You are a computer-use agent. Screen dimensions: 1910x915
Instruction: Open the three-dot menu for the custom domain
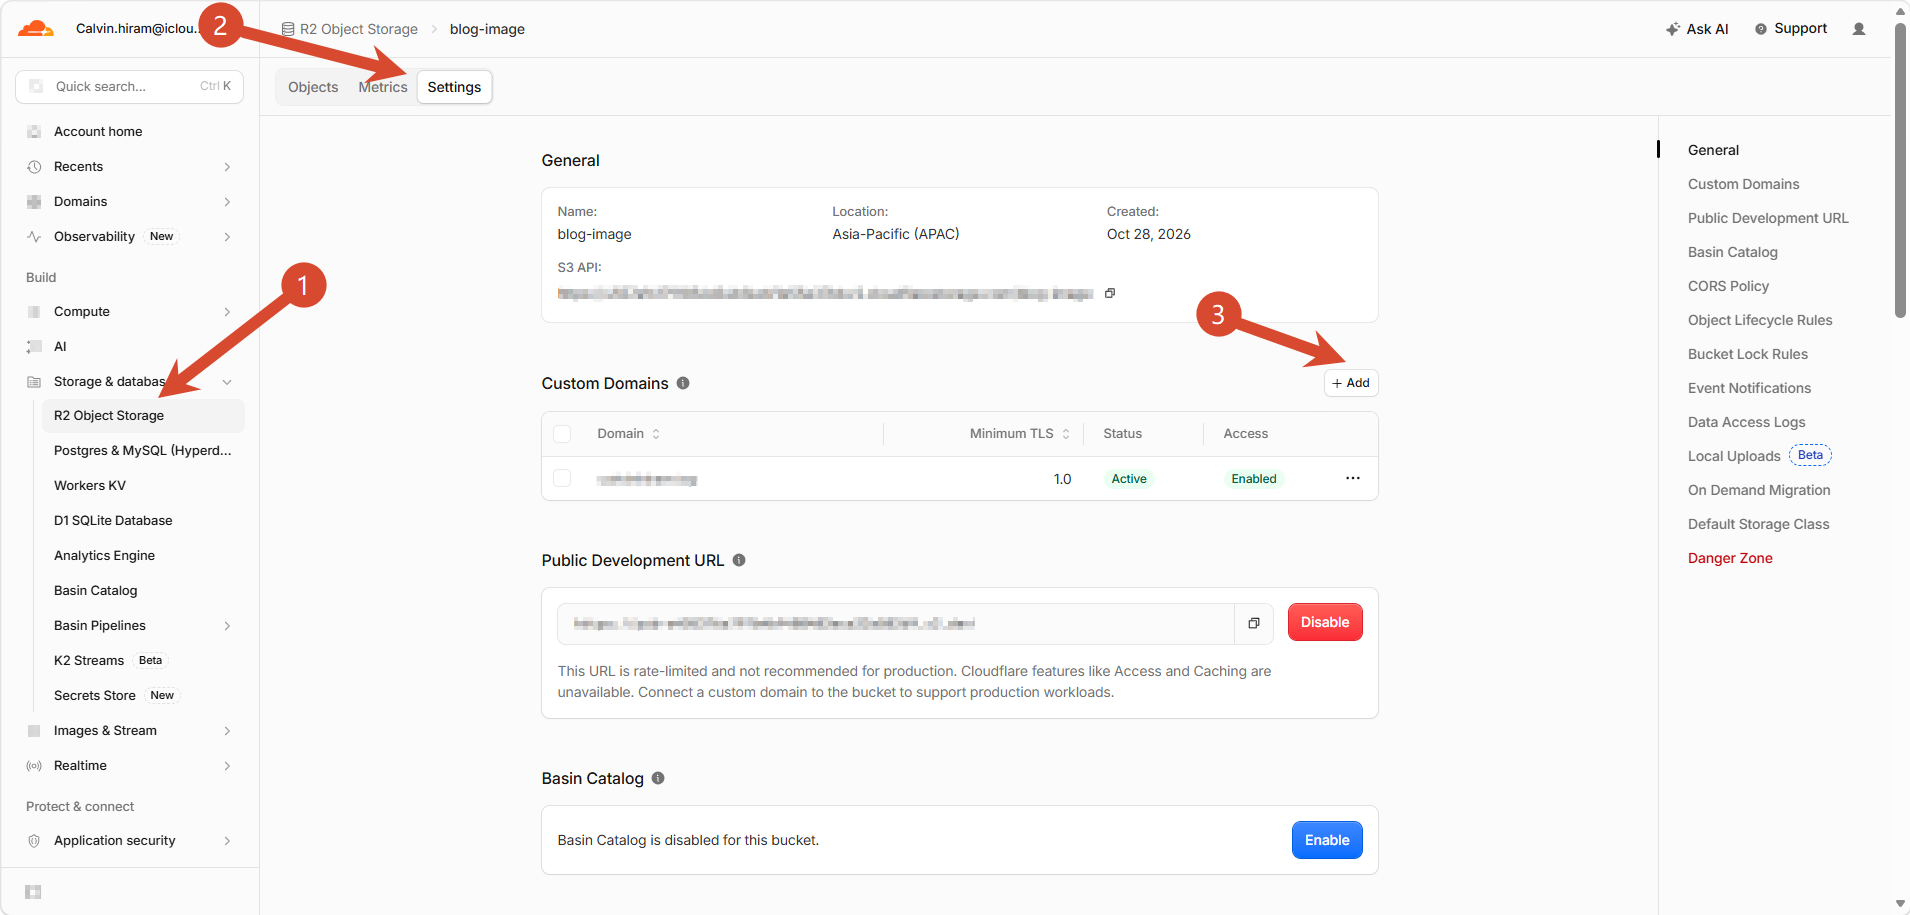pyautogui.click(x=1353, y=478)
